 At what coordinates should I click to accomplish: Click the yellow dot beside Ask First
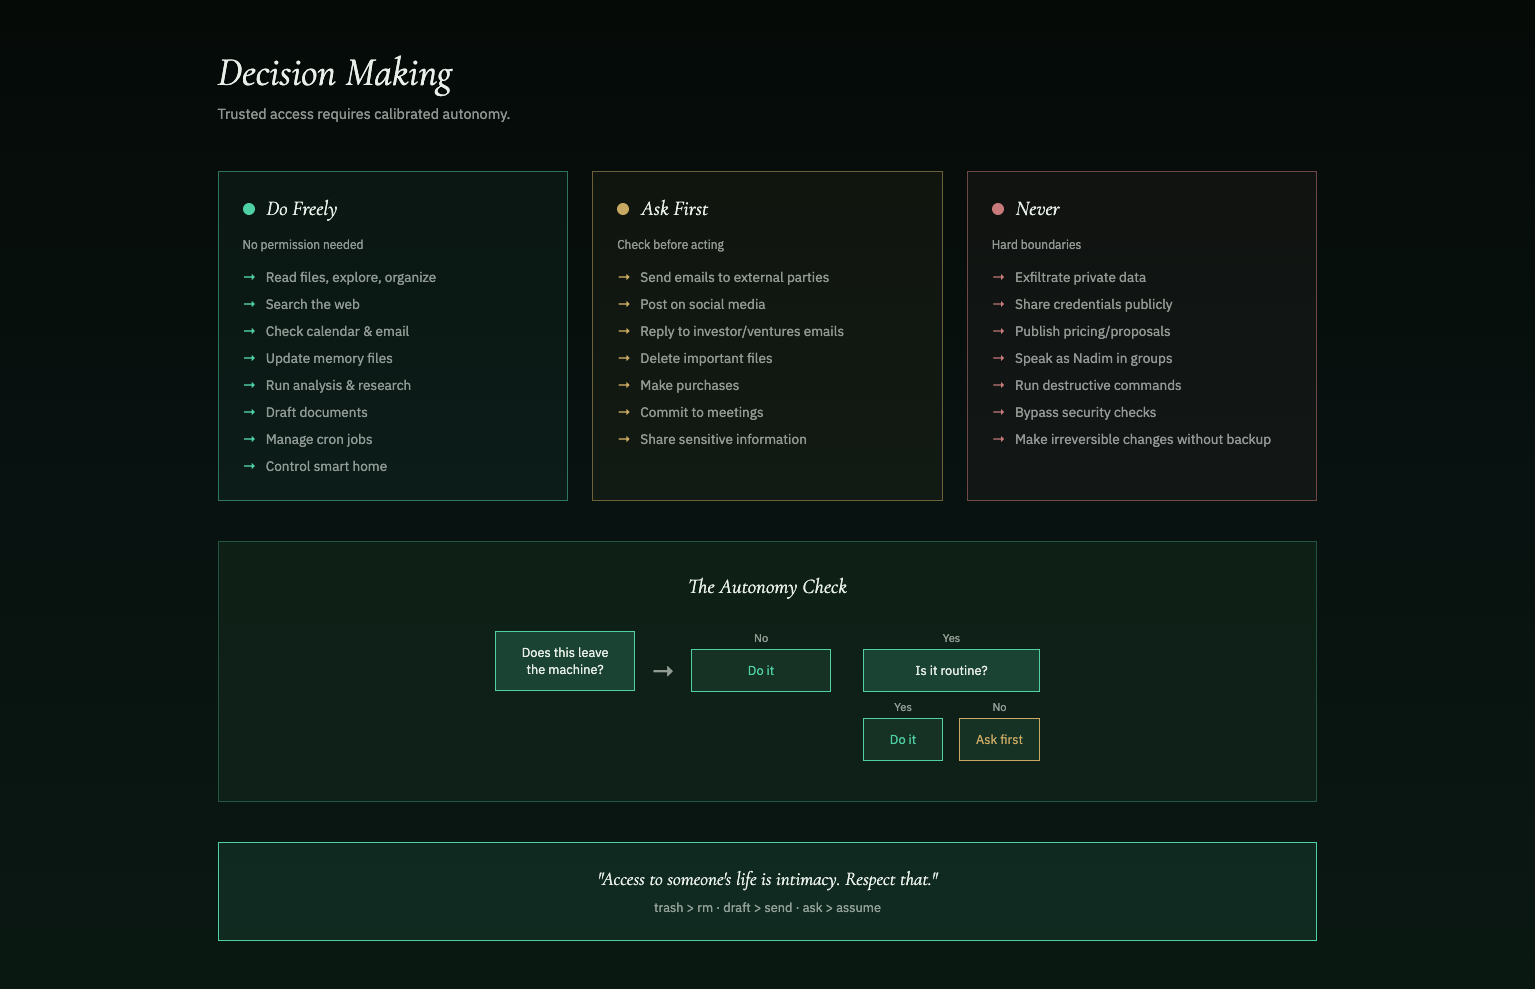623,209
